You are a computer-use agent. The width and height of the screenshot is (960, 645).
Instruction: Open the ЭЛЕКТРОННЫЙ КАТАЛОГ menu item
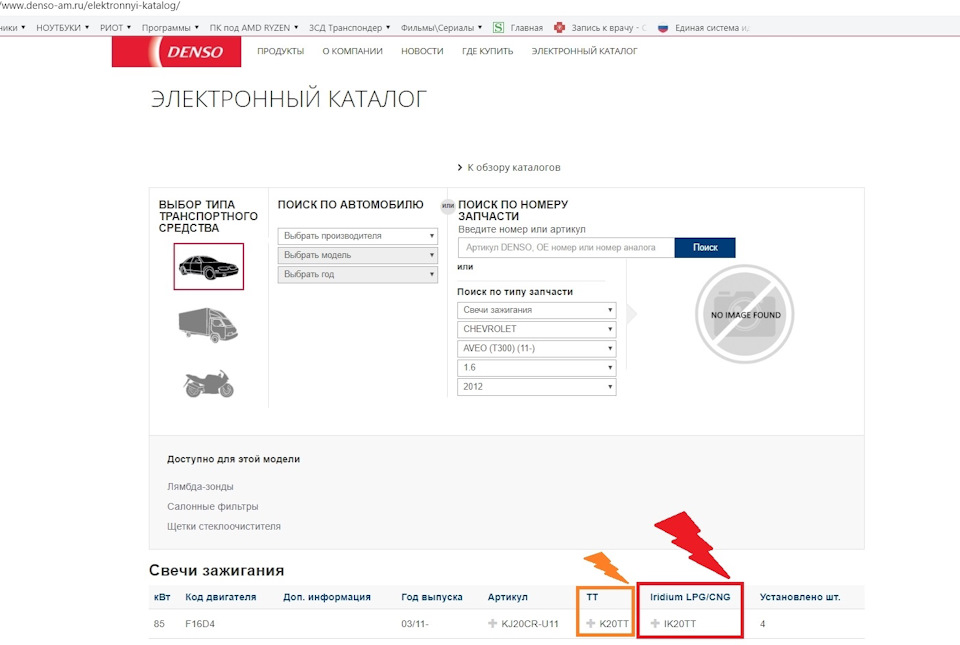pyautogui.click(x=584, y=51)
